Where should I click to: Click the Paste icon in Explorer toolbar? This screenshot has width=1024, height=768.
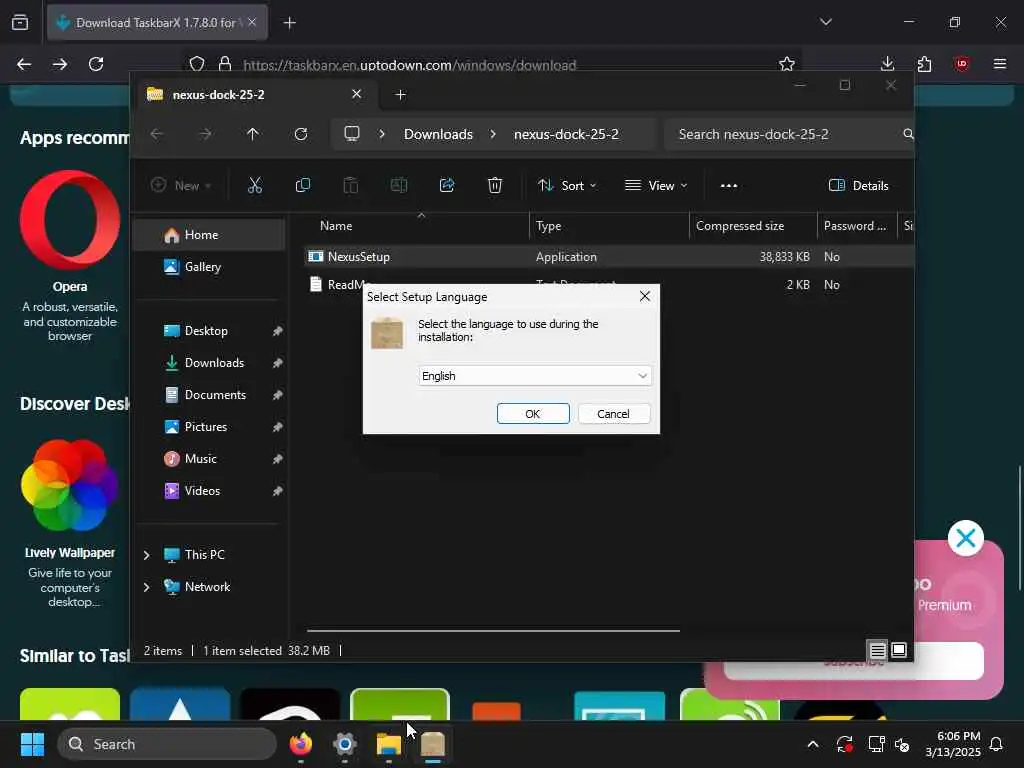(x=351, y=185)
